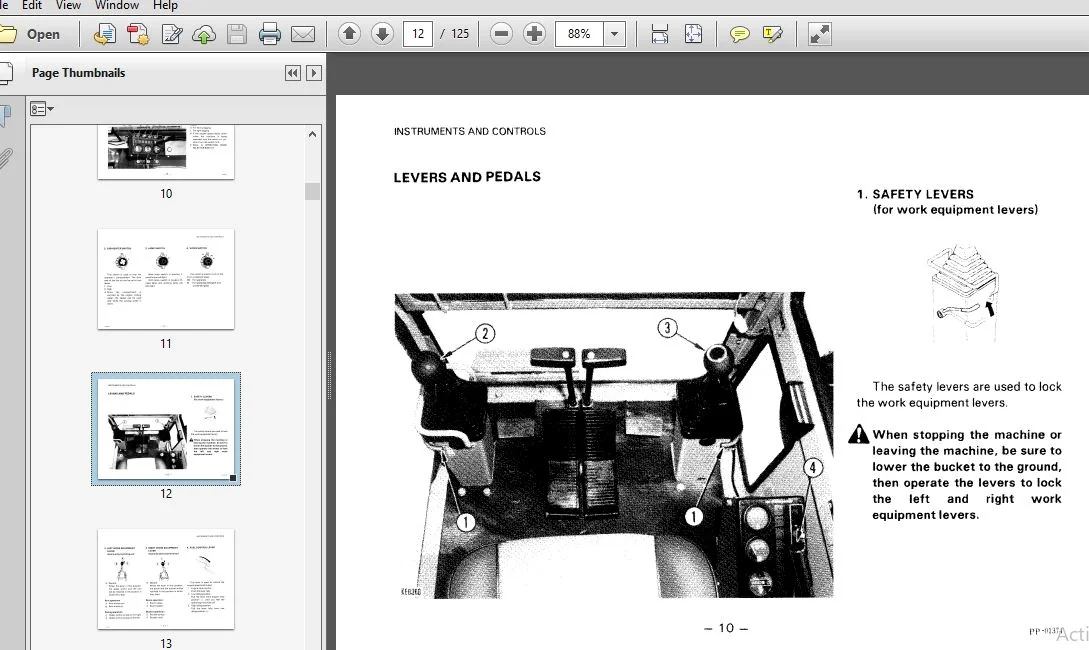Click the safety lever diagram illustration
Image resolution: width=1089 pixels, height=650 pixels.
click(x=963, y=292)
